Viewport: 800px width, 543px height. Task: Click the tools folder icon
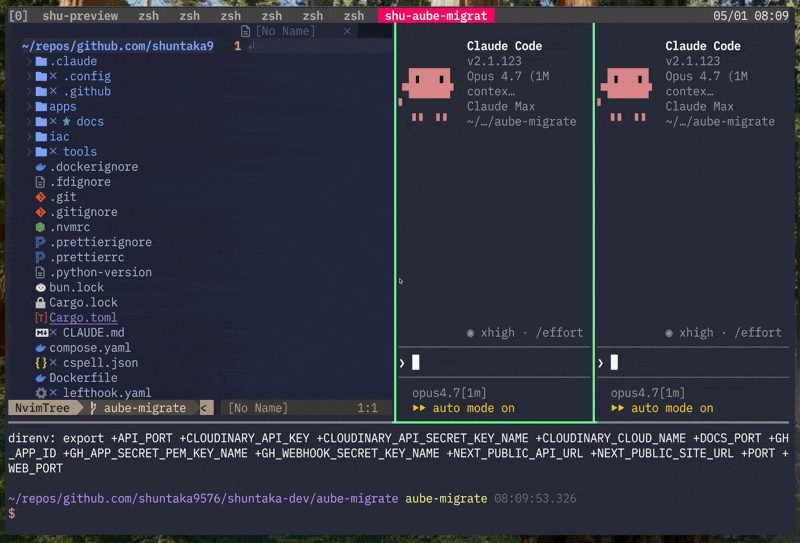41,152
